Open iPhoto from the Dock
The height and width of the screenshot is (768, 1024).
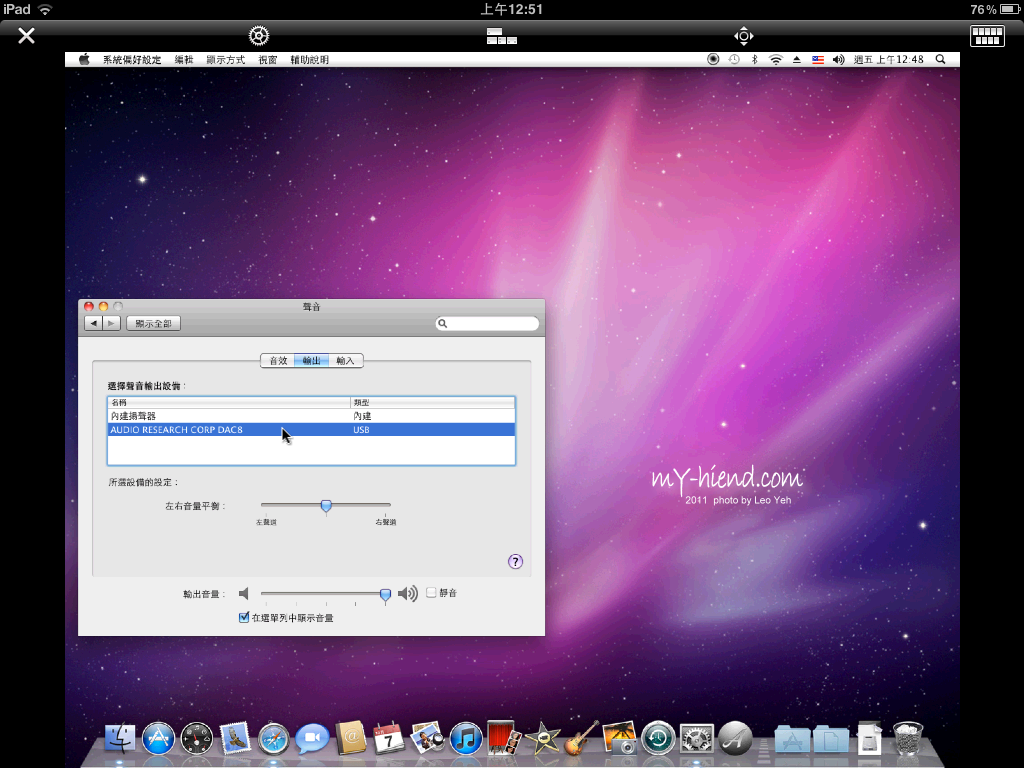[x=619, y=737]
